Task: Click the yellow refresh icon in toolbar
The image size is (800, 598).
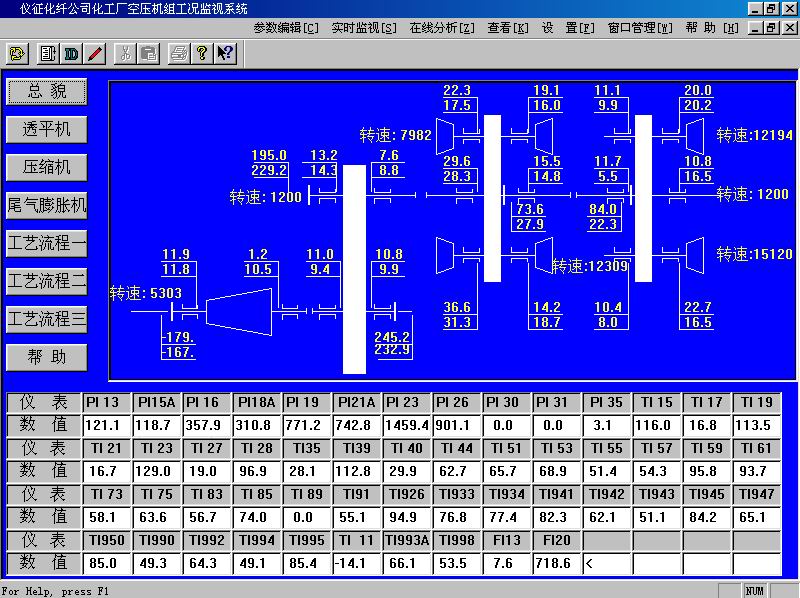Action: [19, 53]
